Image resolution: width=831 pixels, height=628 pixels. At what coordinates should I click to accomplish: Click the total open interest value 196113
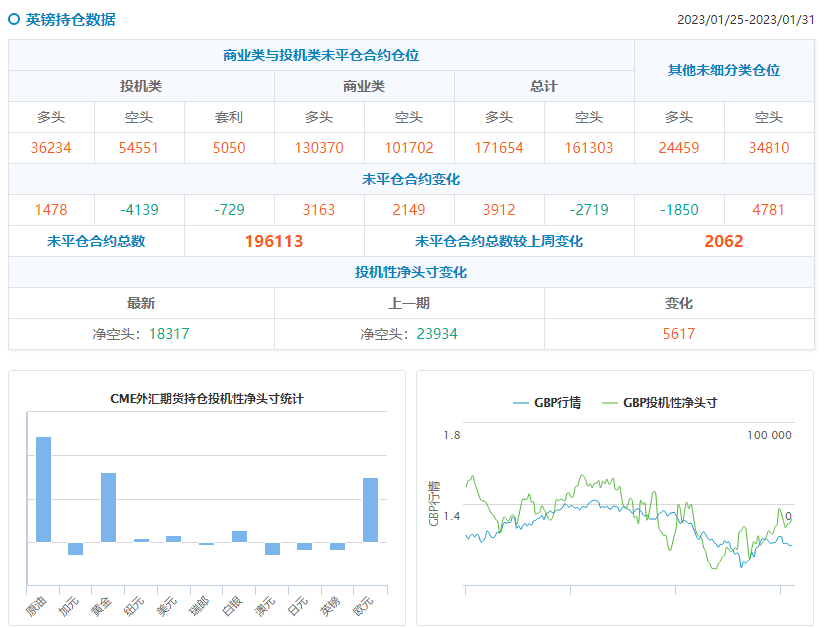coord(274,241)
